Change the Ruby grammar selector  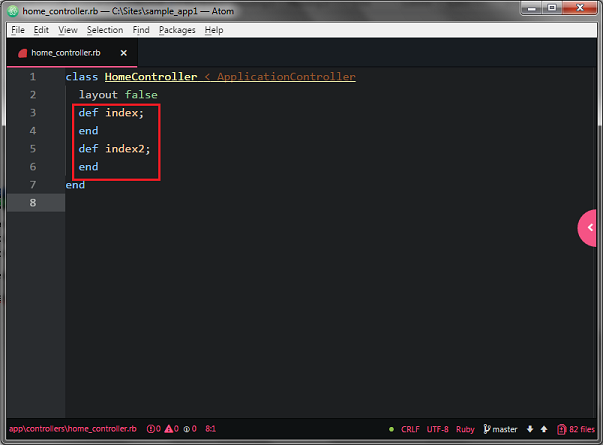click(465, 429)
